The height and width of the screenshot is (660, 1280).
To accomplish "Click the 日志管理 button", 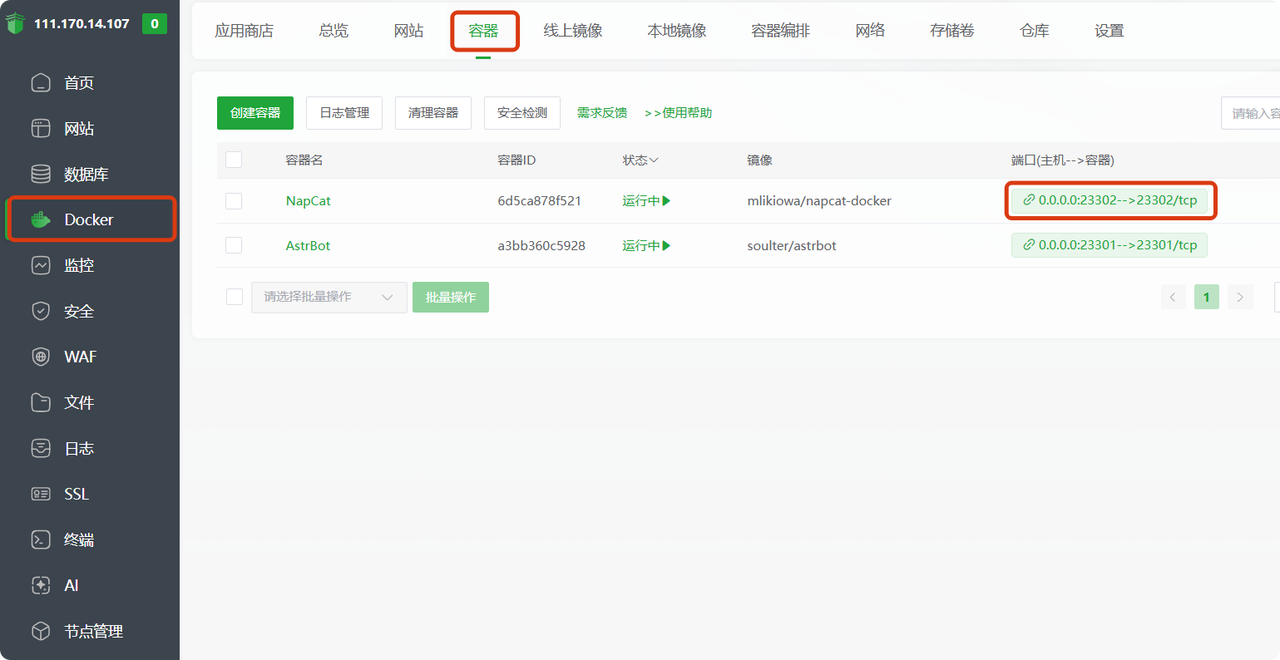I will (344, 113).
